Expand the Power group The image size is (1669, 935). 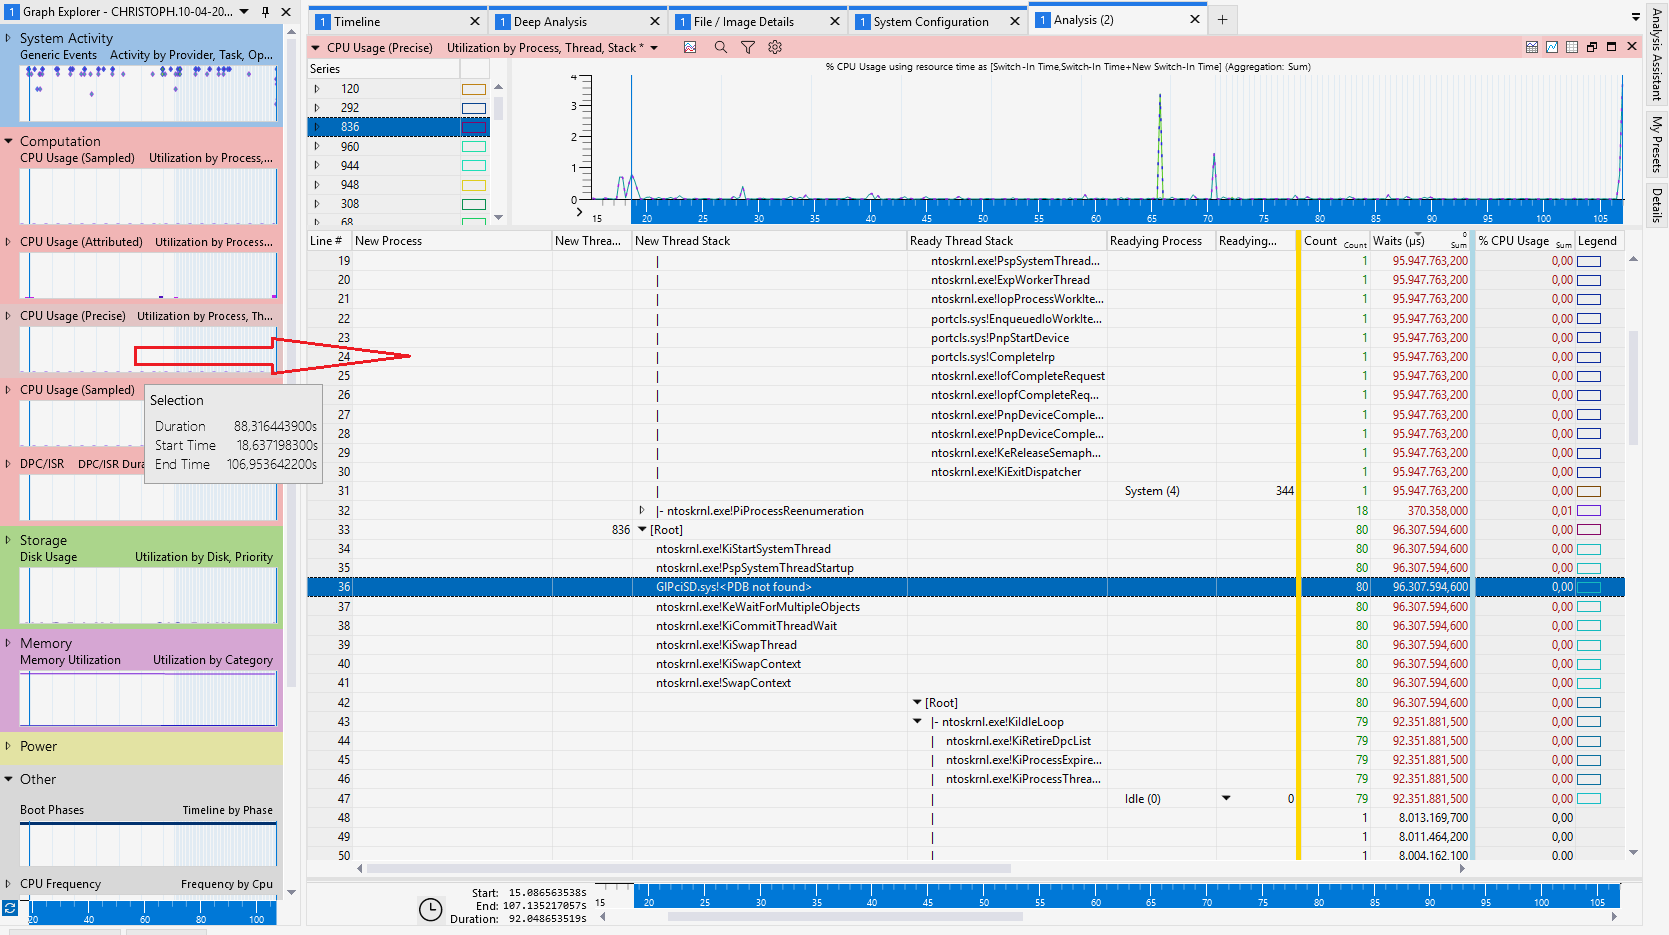click(8, 746)
